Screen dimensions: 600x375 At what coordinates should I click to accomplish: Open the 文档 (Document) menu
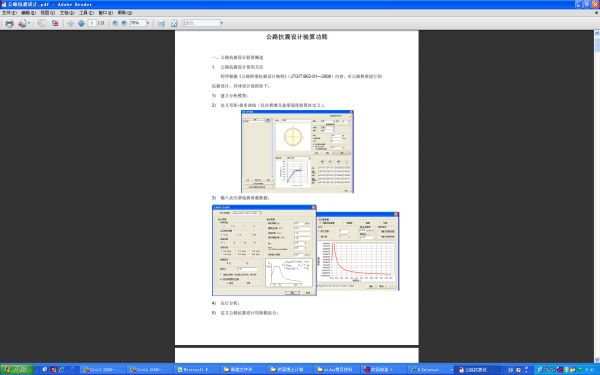[67, 13]
